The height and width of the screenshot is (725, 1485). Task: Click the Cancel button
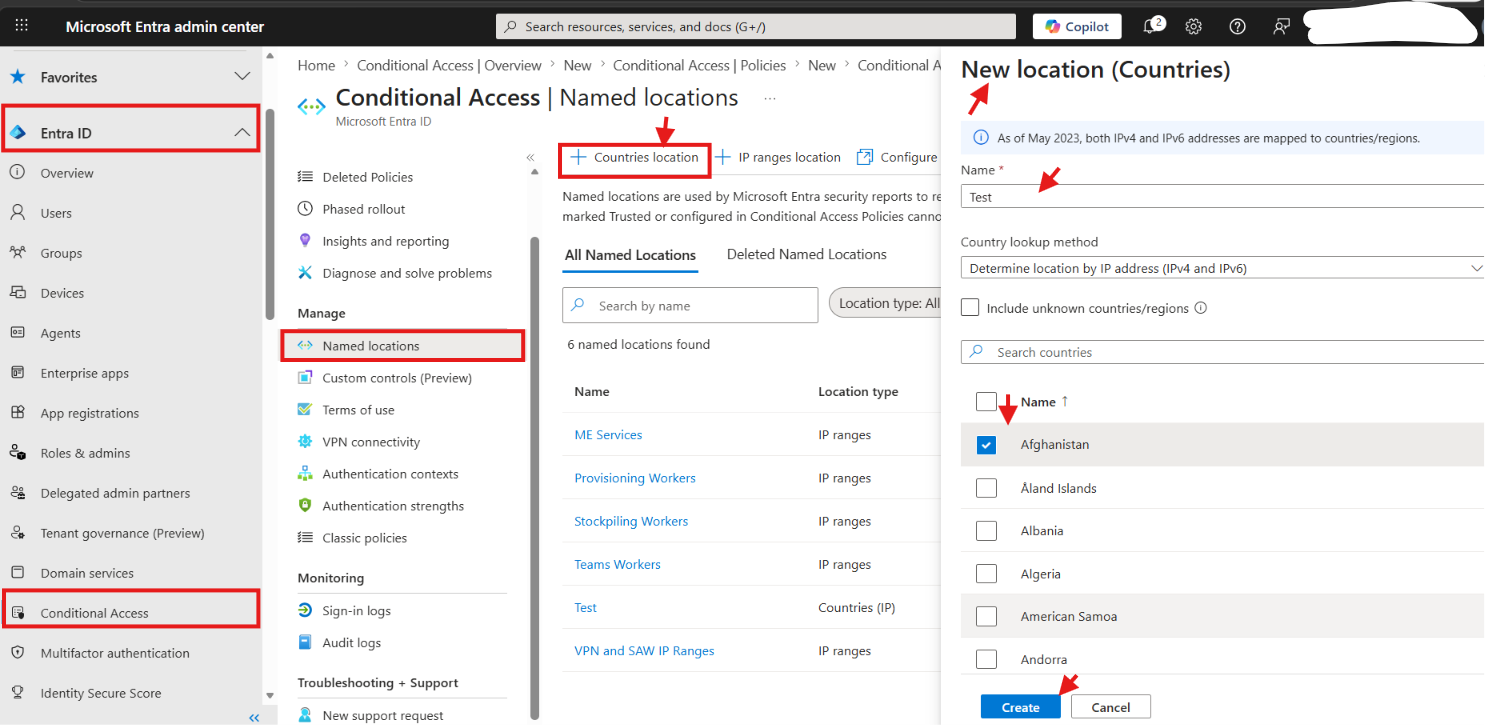1111,707
